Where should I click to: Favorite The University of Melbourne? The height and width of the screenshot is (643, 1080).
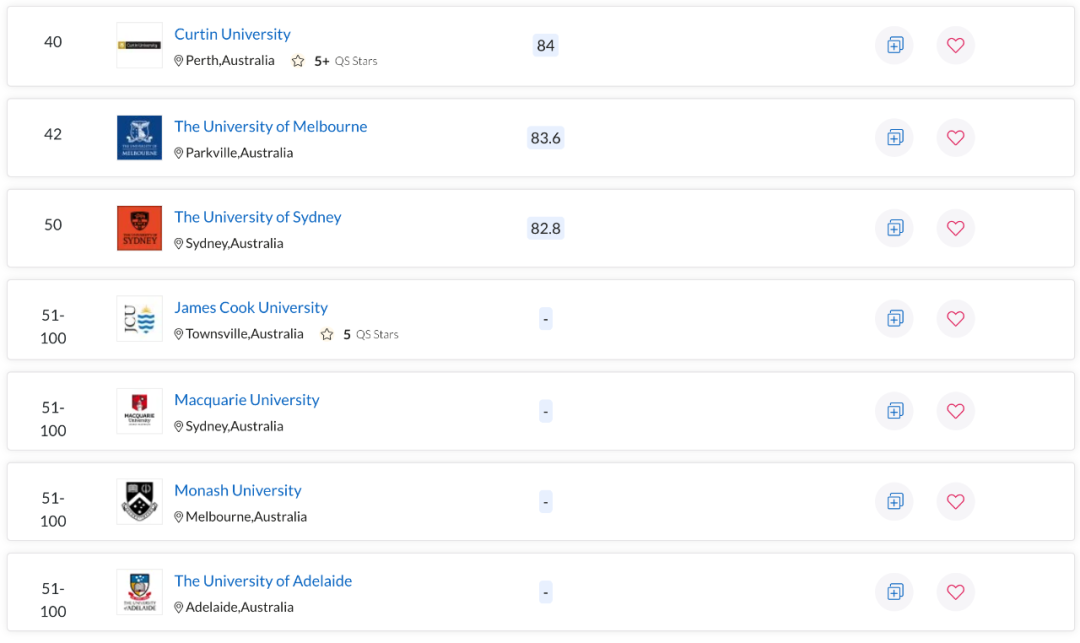[x=955, y=137]
